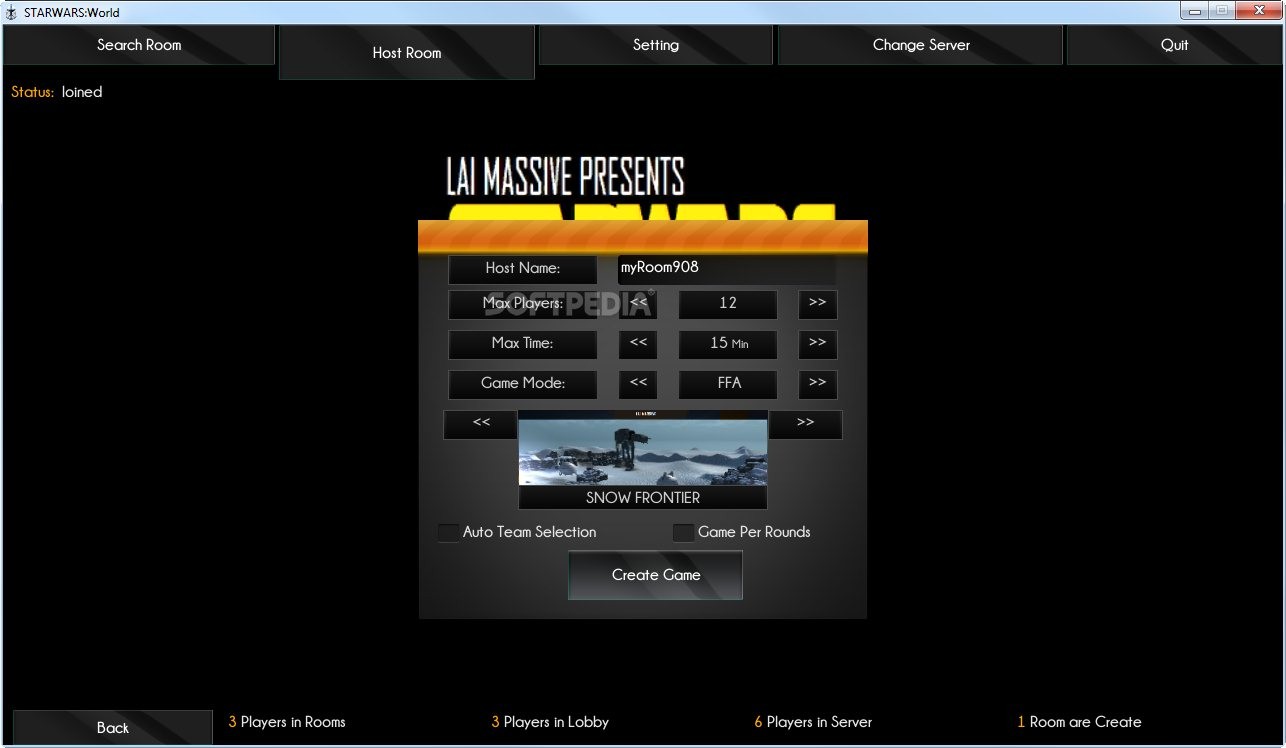The image size is (1286, 748).
Task: Click the Game Mode value FFA
Action: pyautogui.click(x=728, y=384)
